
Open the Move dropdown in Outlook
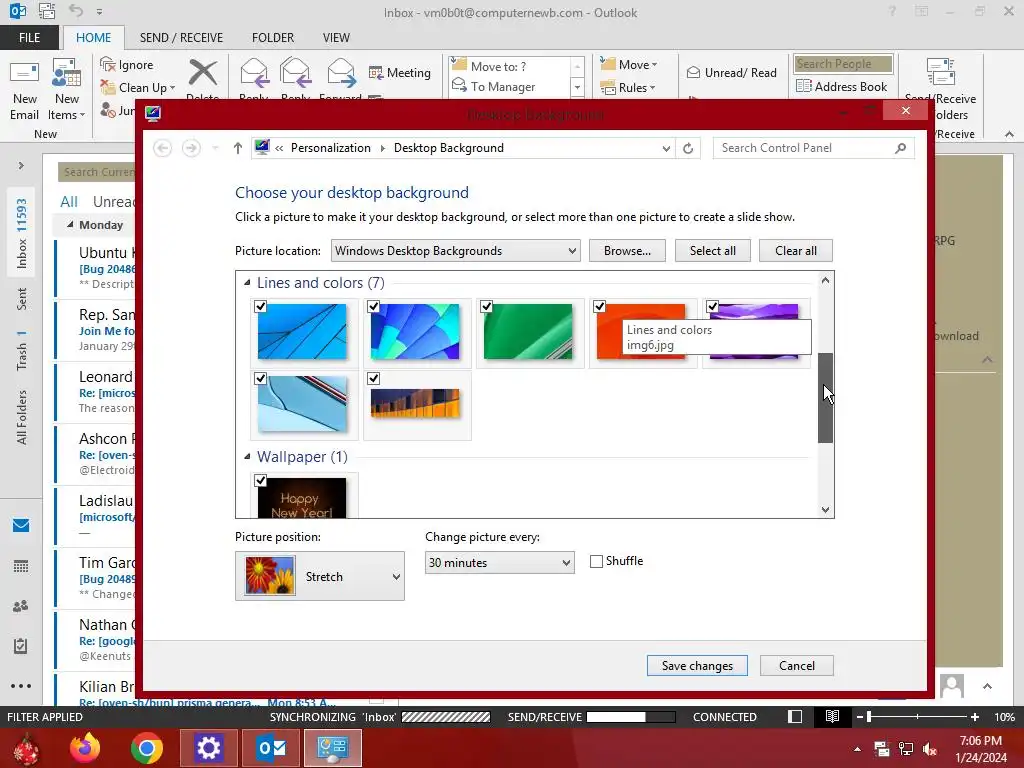tap(628, 64)
